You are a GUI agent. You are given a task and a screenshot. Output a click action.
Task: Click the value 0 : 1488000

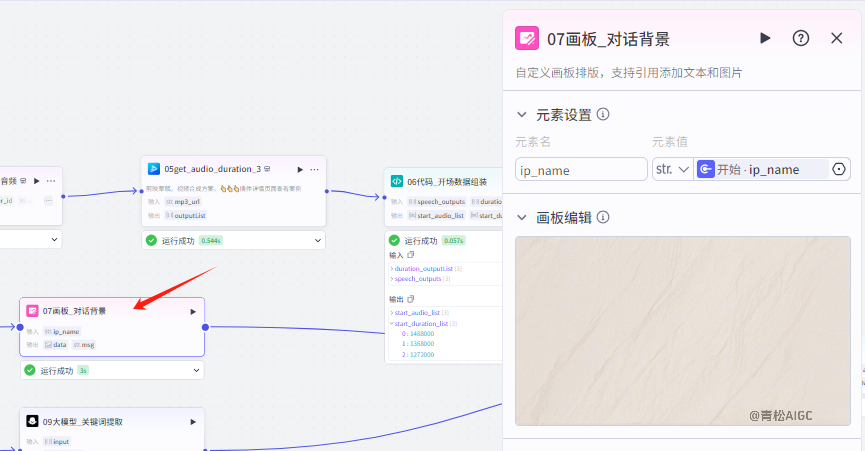[418, 334]
